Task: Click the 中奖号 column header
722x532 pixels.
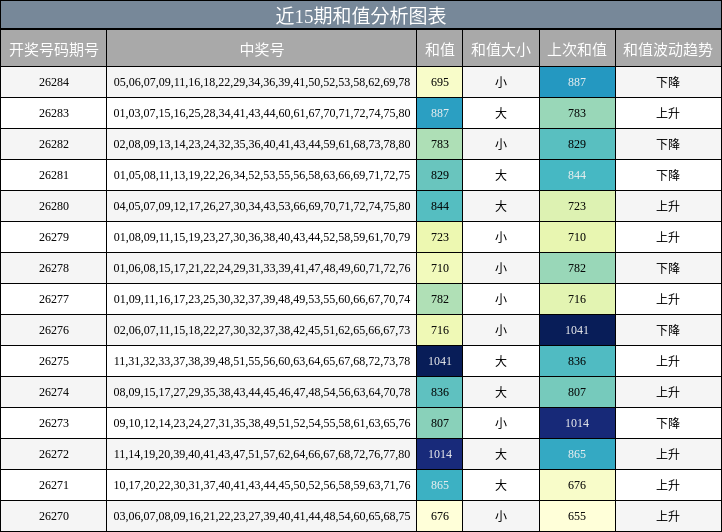Action: coord(262,49)
